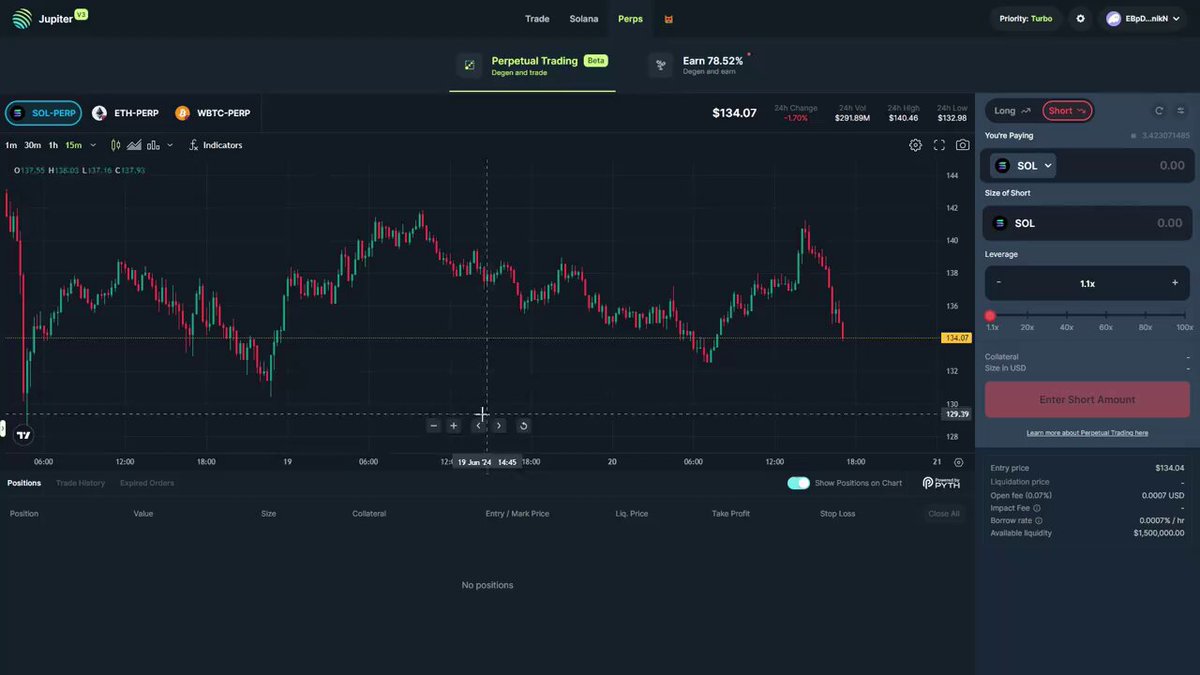Click the Perpetual Trading chart icon
Image resolution: width=1200 pixels, height=675 pixels.
(x=469, y=66)
